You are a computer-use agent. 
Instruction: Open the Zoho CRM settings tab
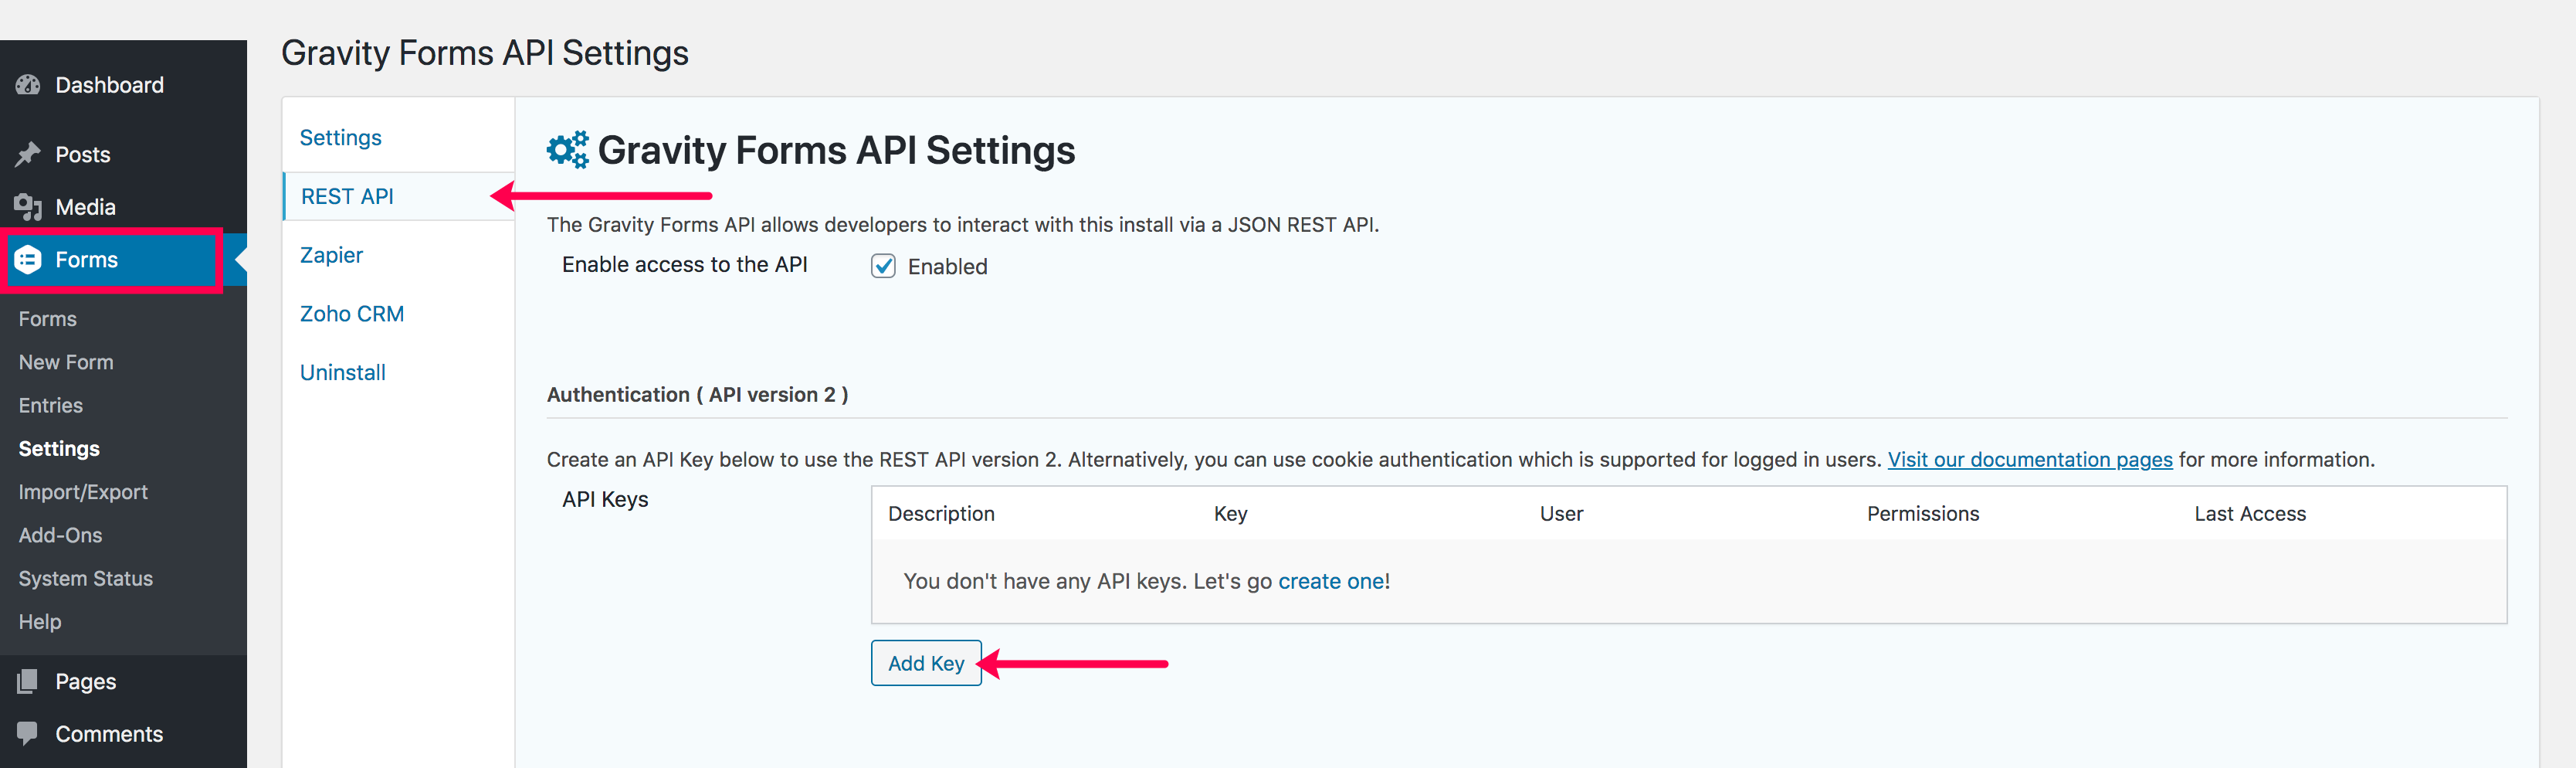(x=352, y=314)
